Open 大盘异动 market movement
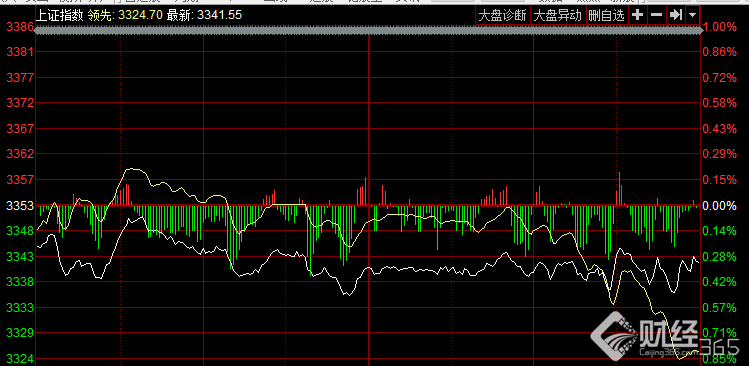The width and height of the screenshot is (749, 366). coord(557,15)
